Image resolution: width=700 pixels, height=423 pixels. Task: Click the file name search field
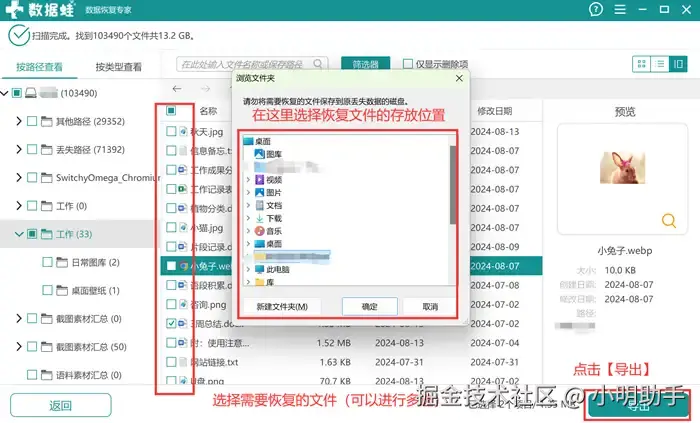point(252,64)
